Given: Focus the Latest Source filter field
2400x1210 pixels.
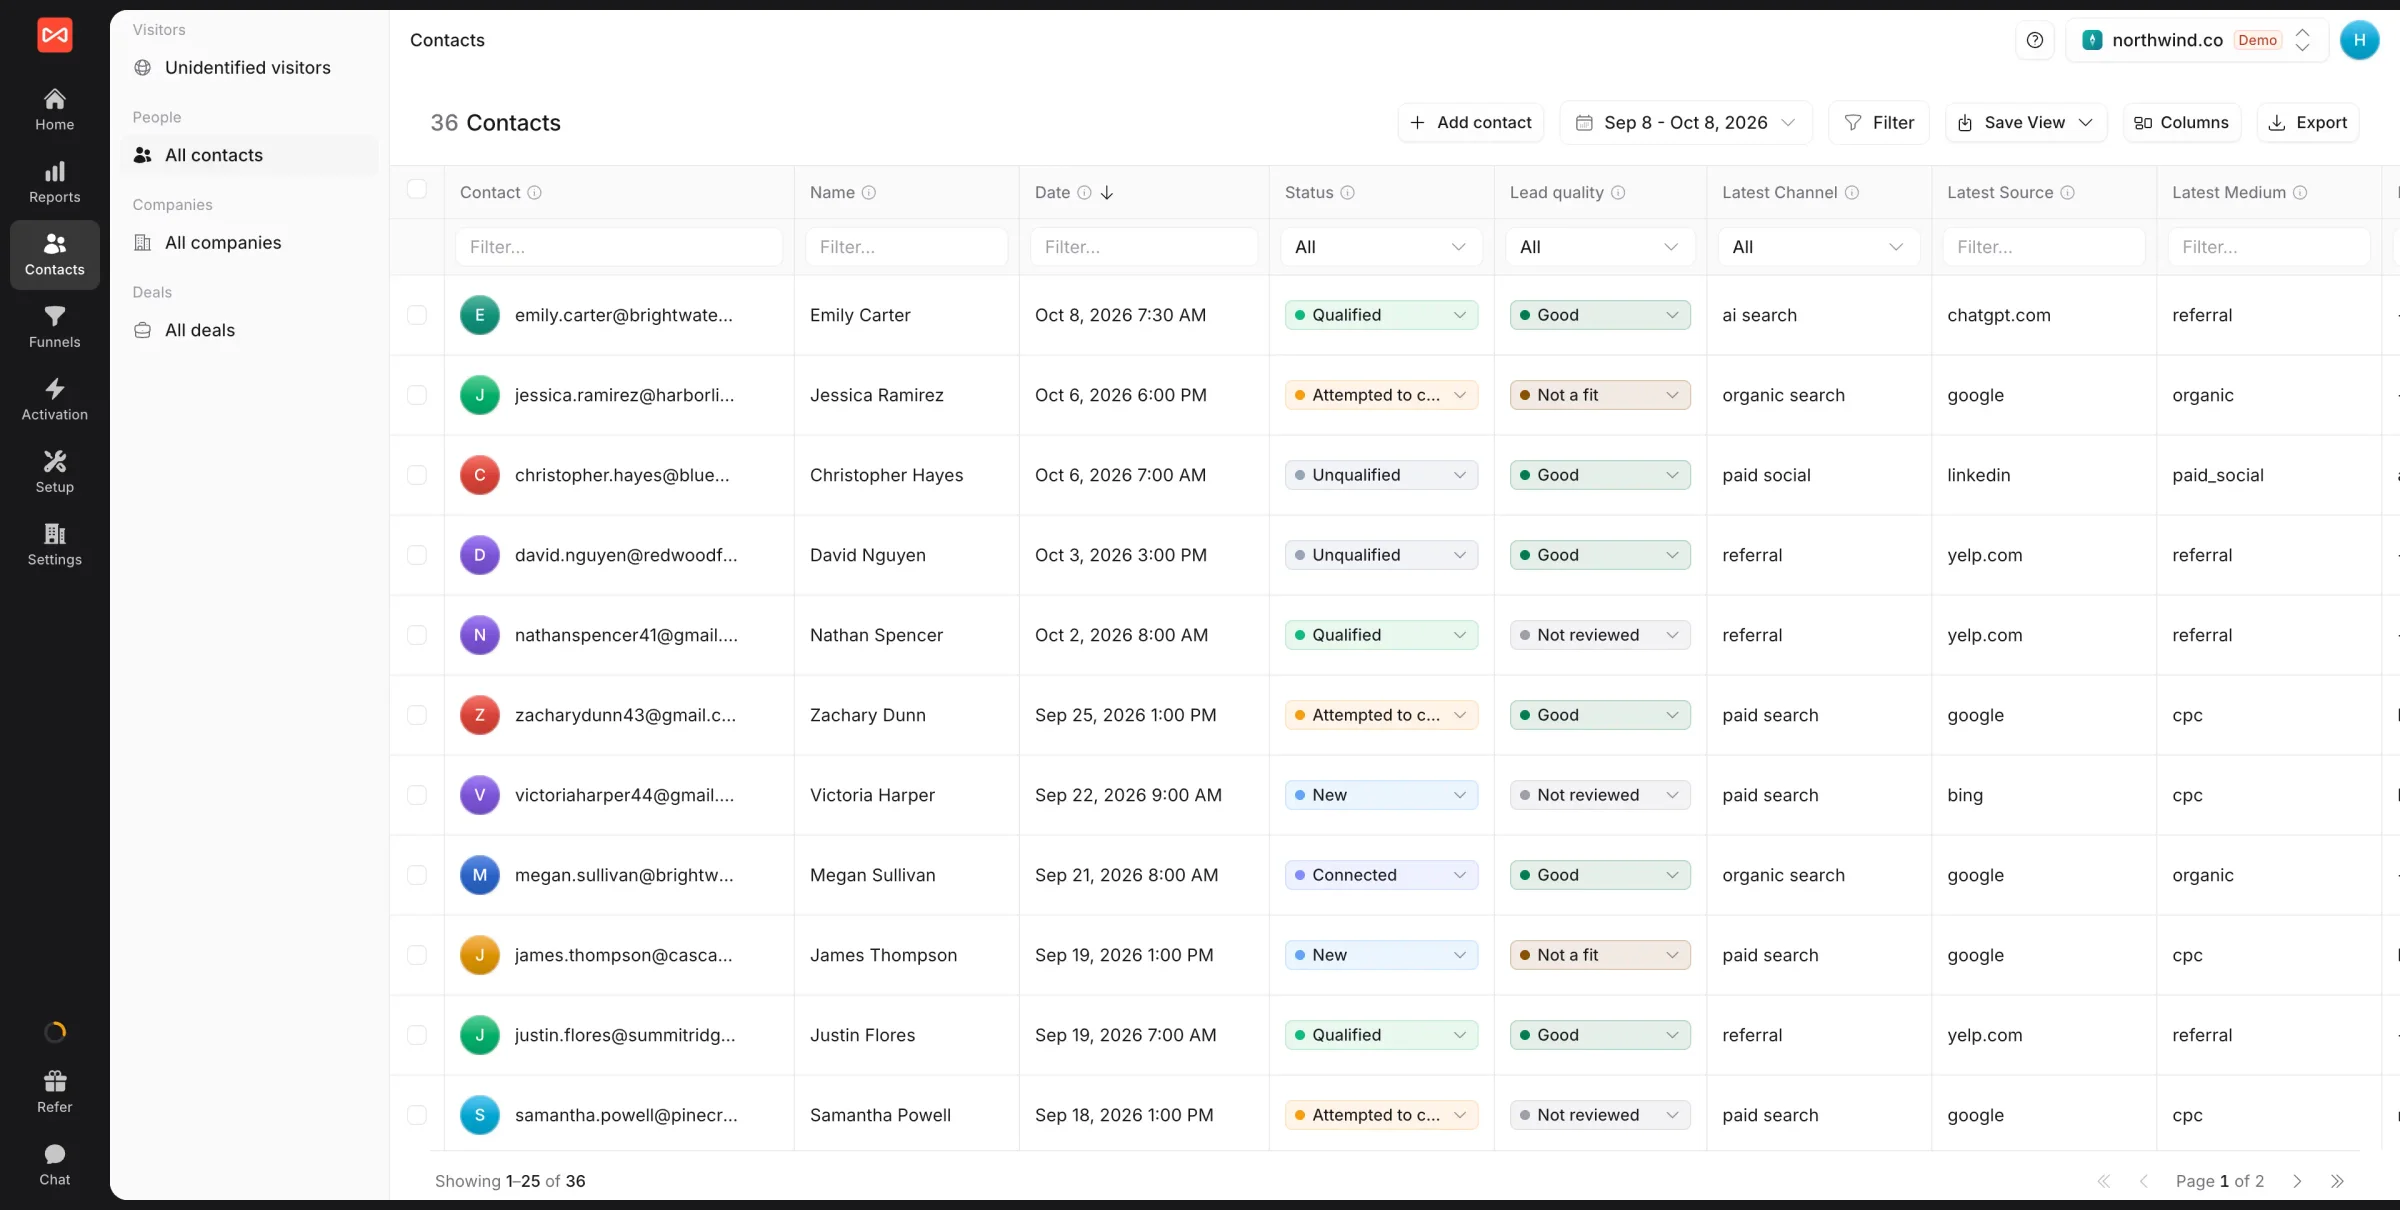Looking at the screenshot, I should tap(2043, 247).
